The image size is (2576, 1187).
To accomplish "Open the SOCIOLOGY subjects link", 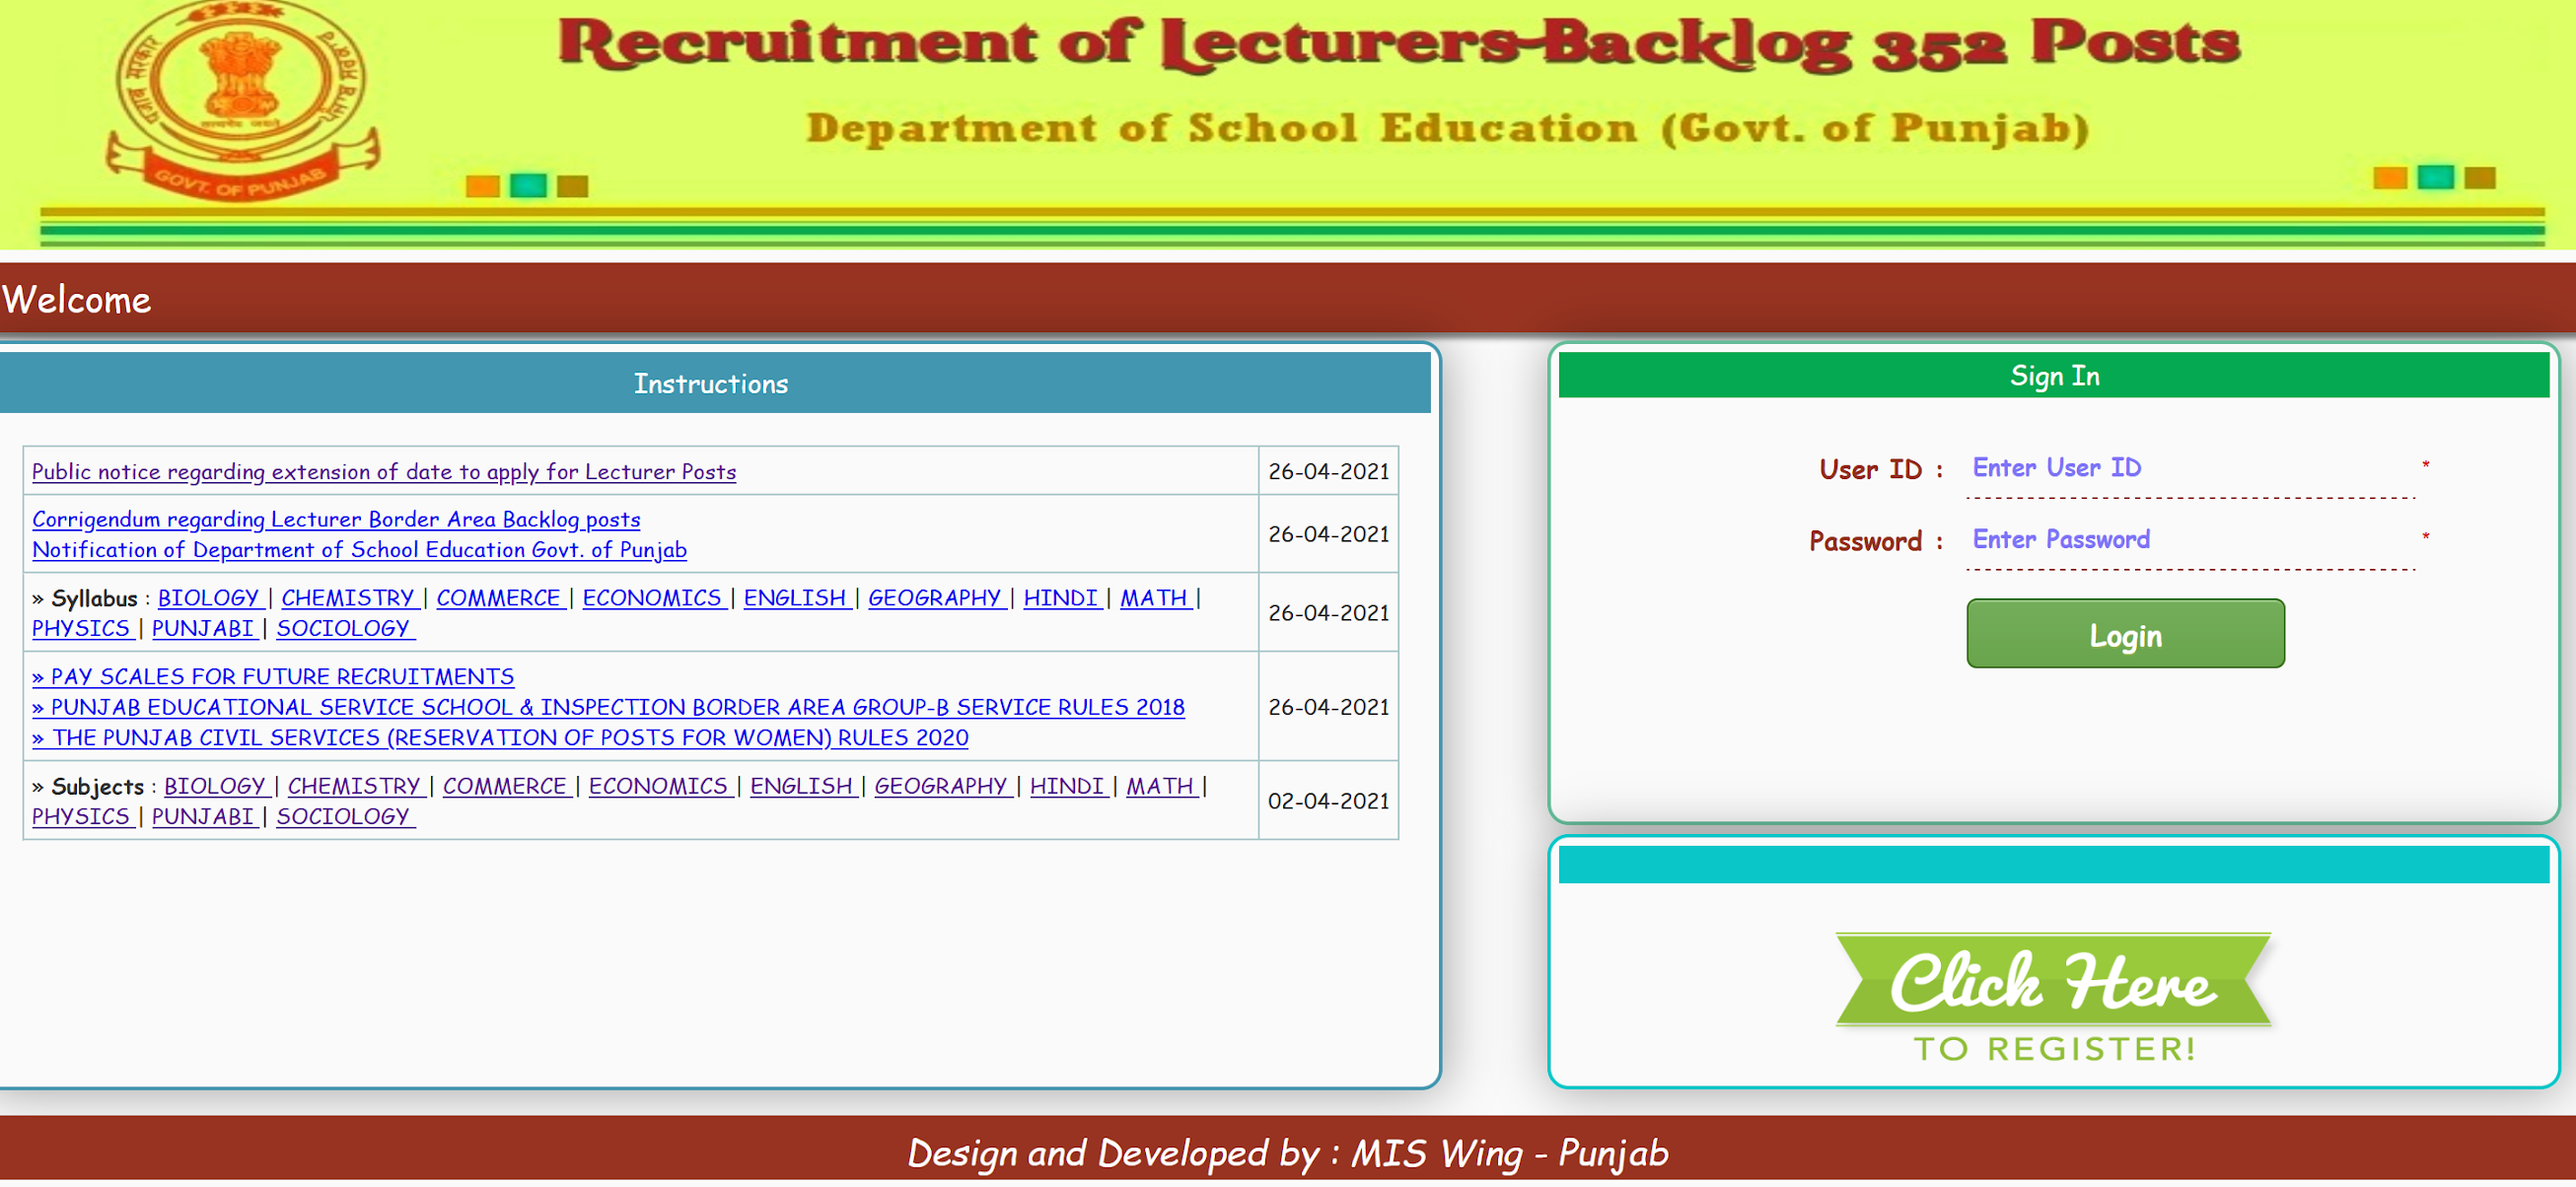I will tap(344, 816).
